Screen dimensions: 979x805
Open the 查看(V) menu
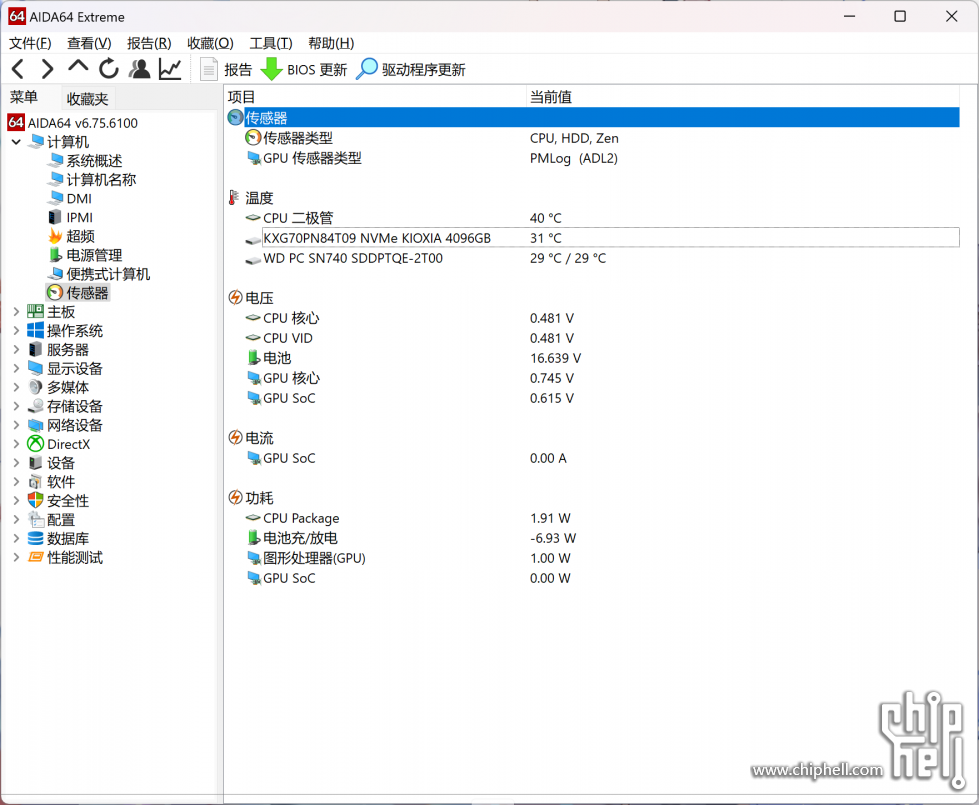click(x=89, y=43)
